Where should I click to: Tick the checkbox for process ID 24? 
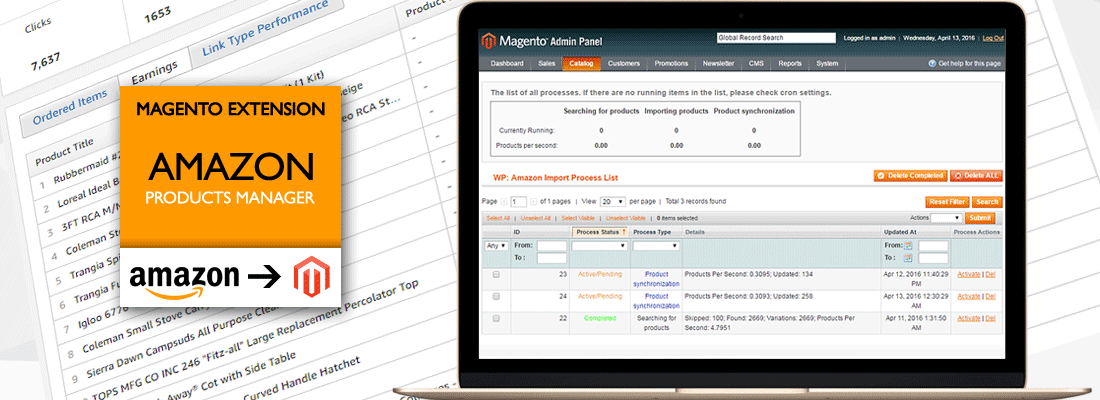pos(496,296)
